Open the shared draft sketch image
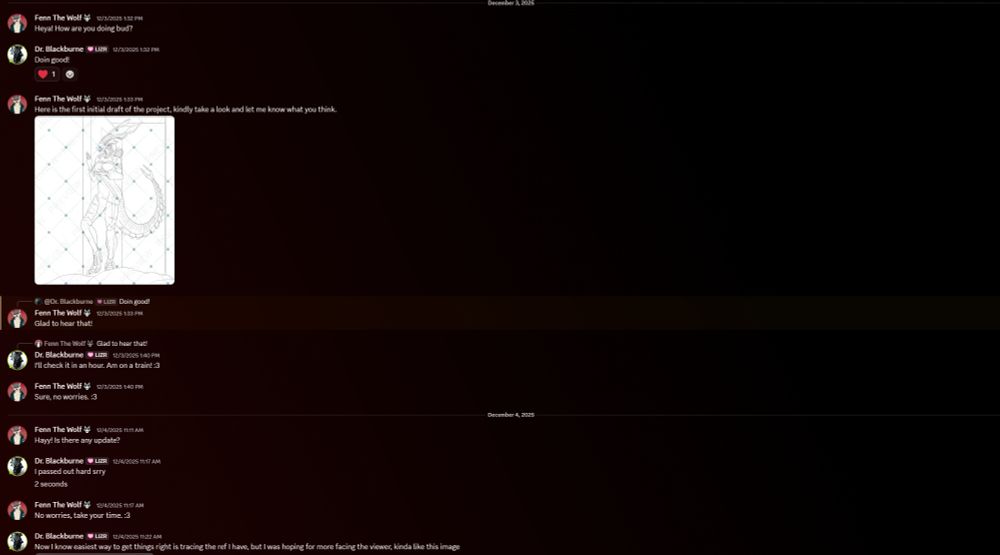The width and height of the screenshot is (1000, 555). point(105,200)
